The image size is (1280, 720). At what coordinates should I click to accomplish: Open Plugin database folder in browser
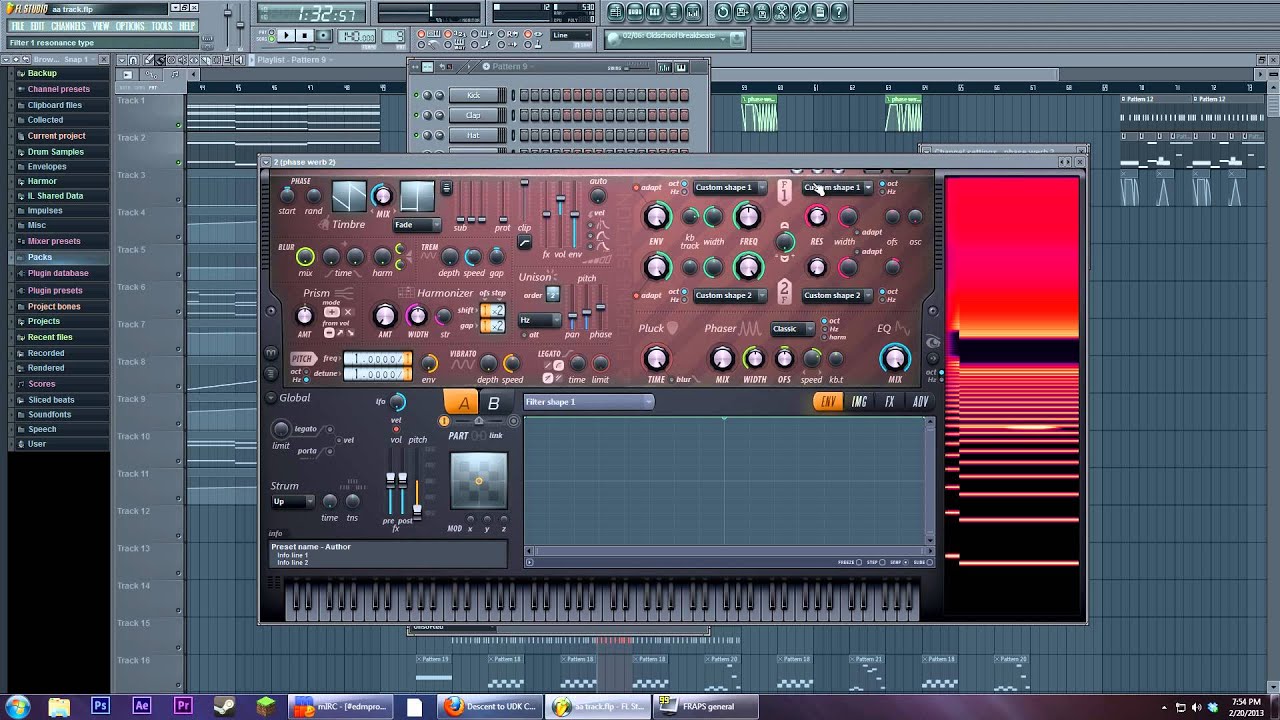58,273
